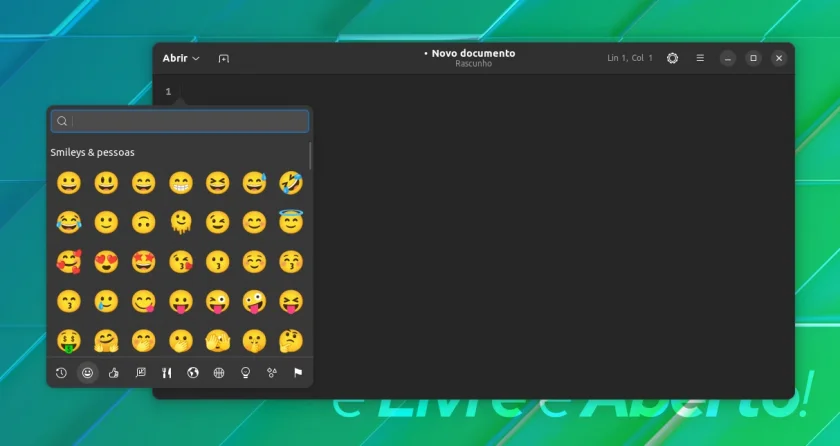Click the emoji picker scrollbar

(x=310, y=156)
